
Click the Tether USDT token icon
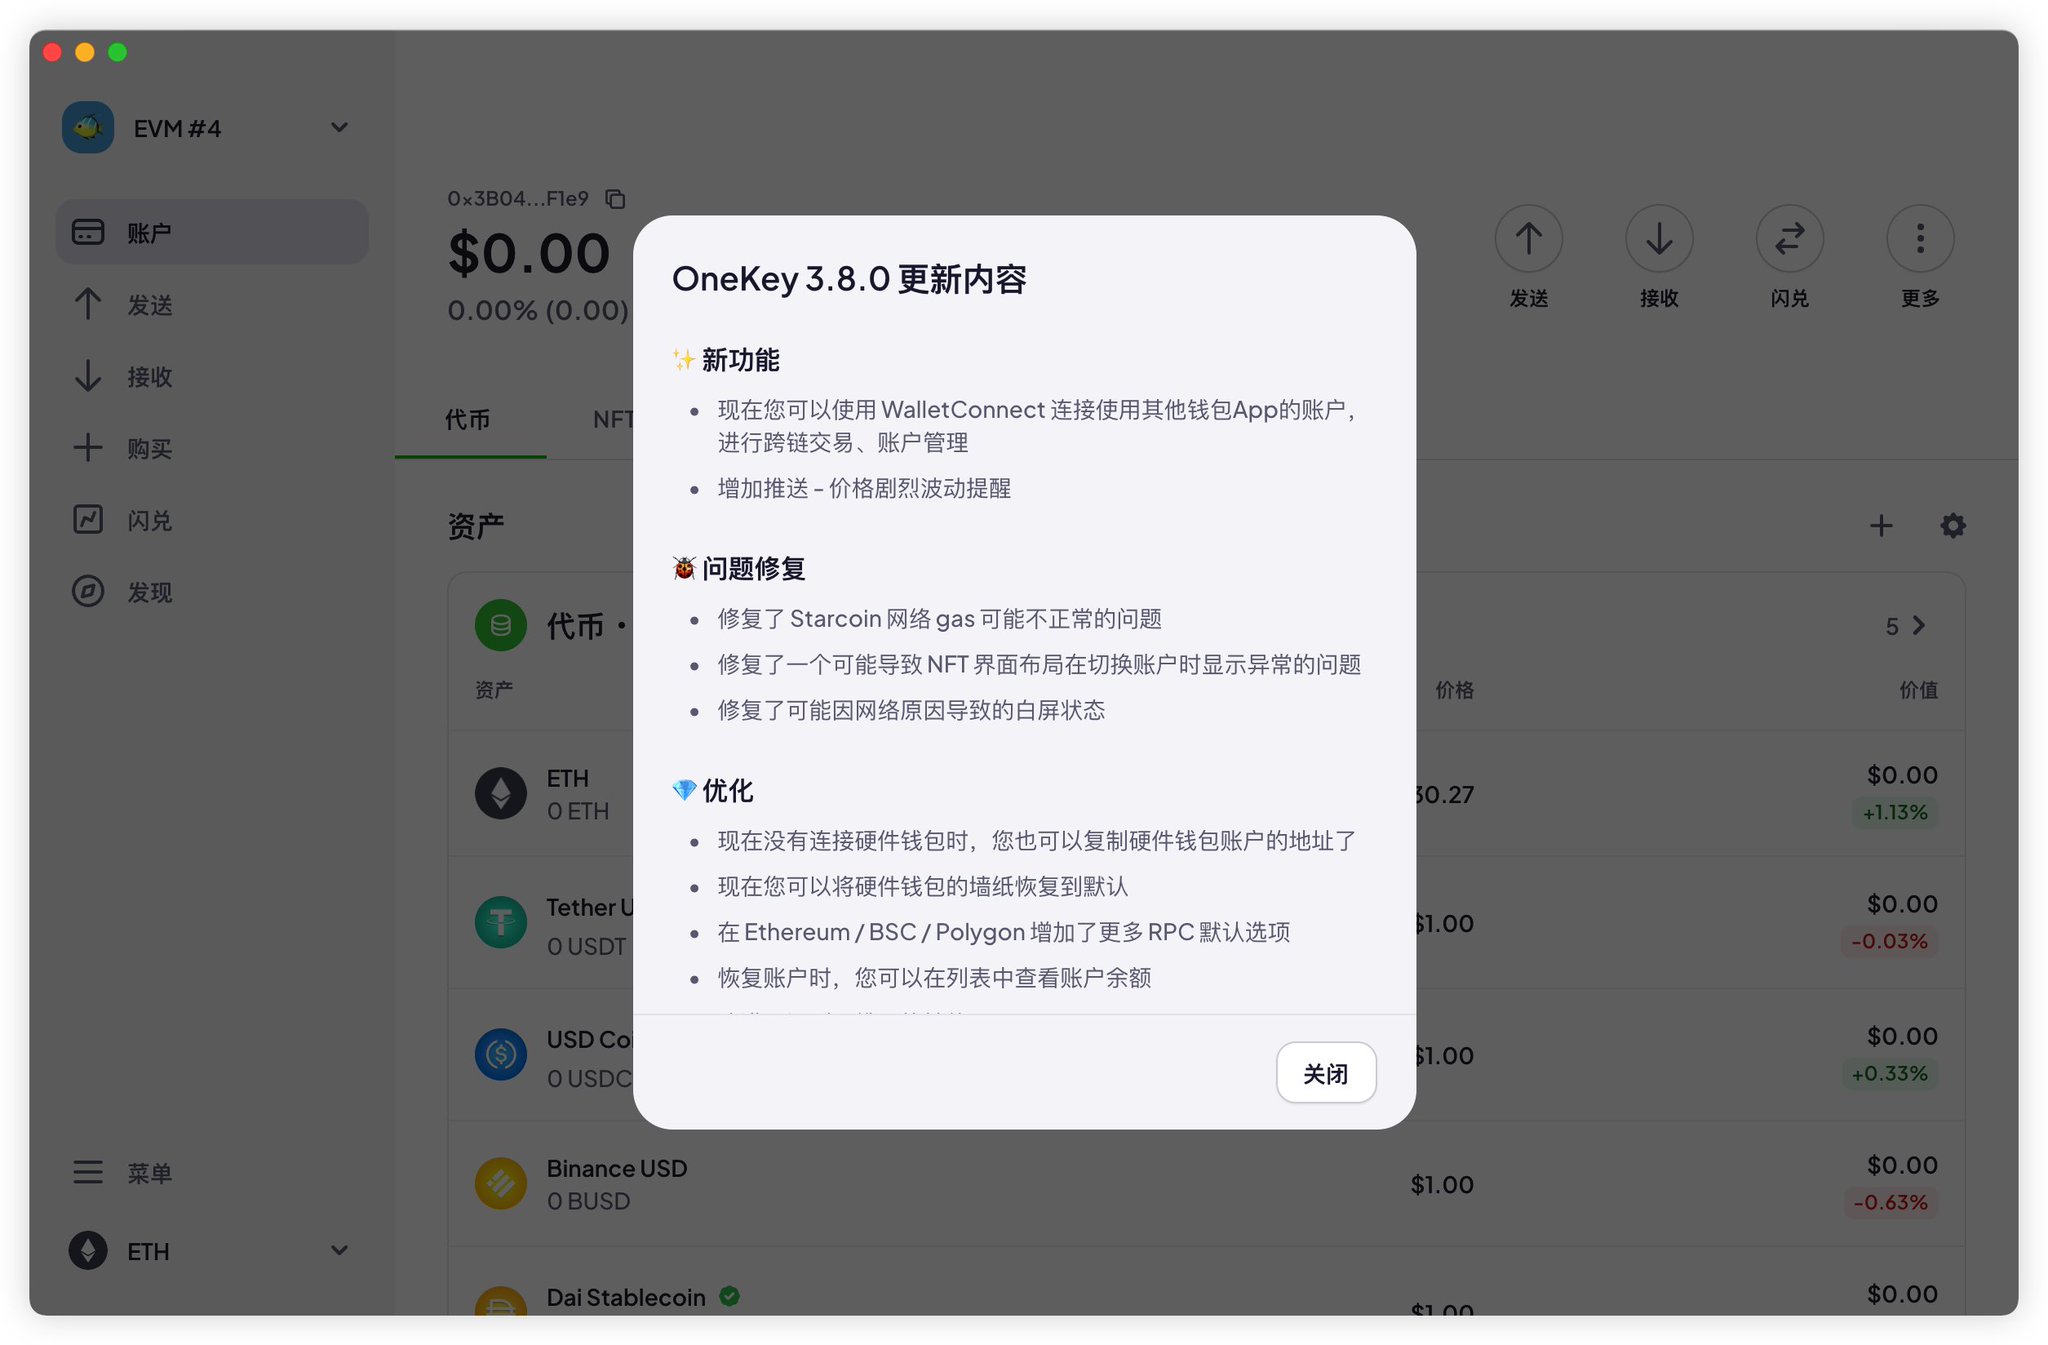click(501, 922)
